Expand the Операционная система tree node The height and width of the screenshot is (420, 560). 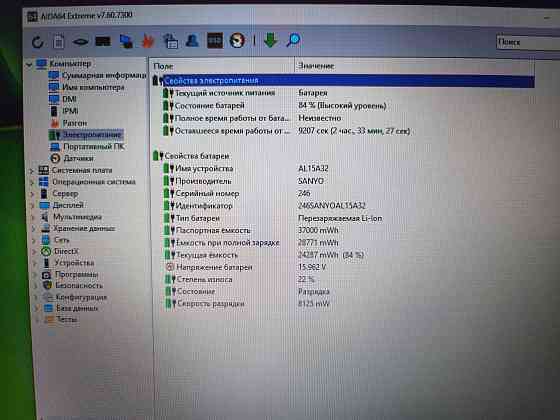tap(32, 182)
